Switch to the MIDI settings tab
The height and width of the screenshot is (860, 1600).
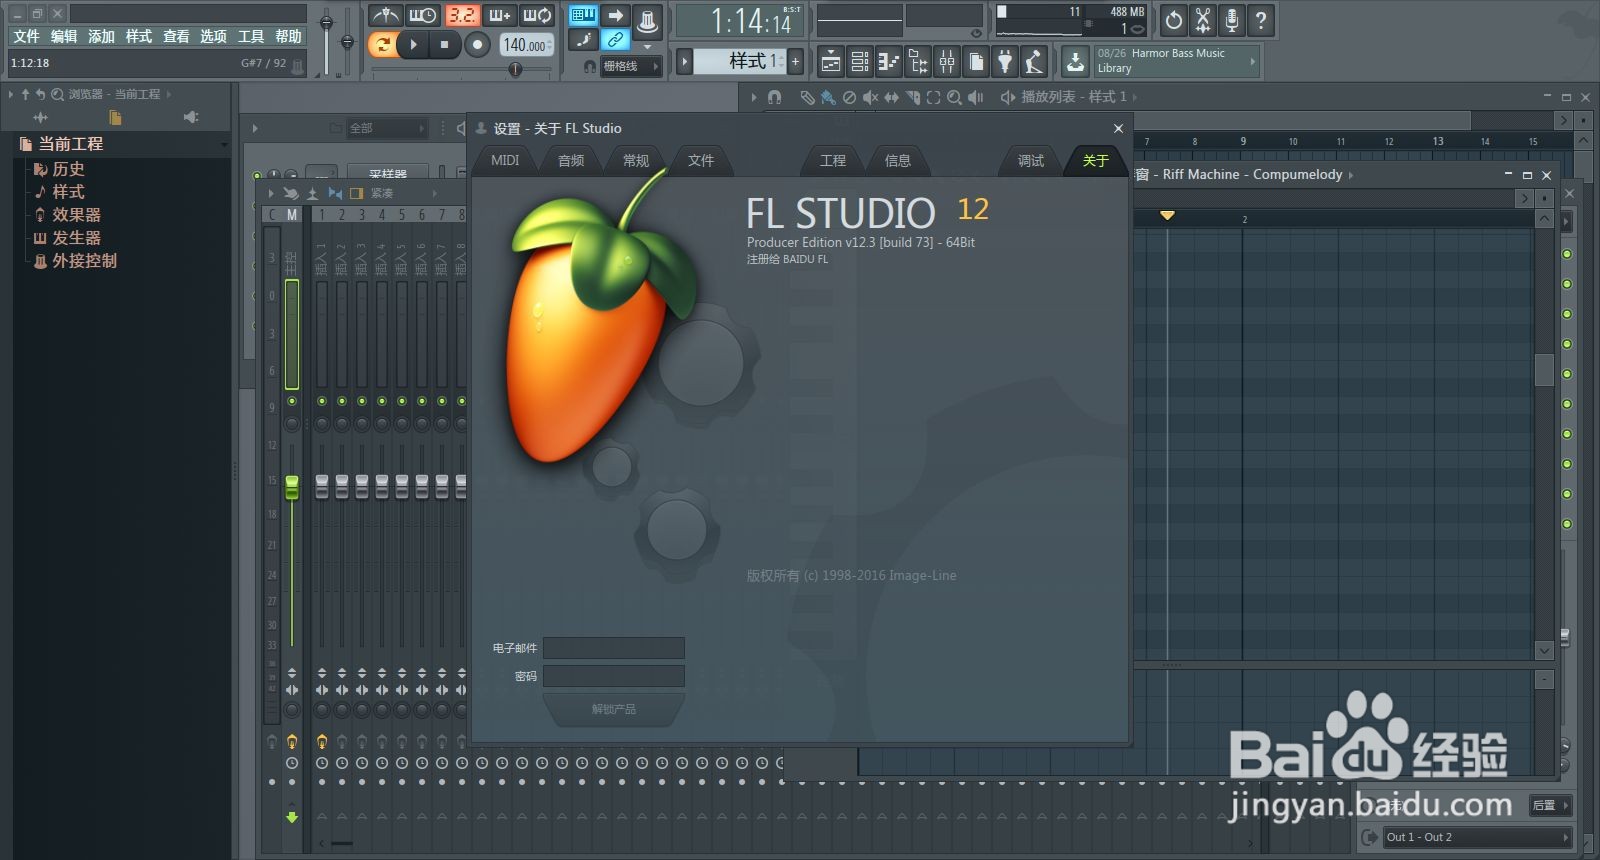pyautogui.click(x=505, y=160)
